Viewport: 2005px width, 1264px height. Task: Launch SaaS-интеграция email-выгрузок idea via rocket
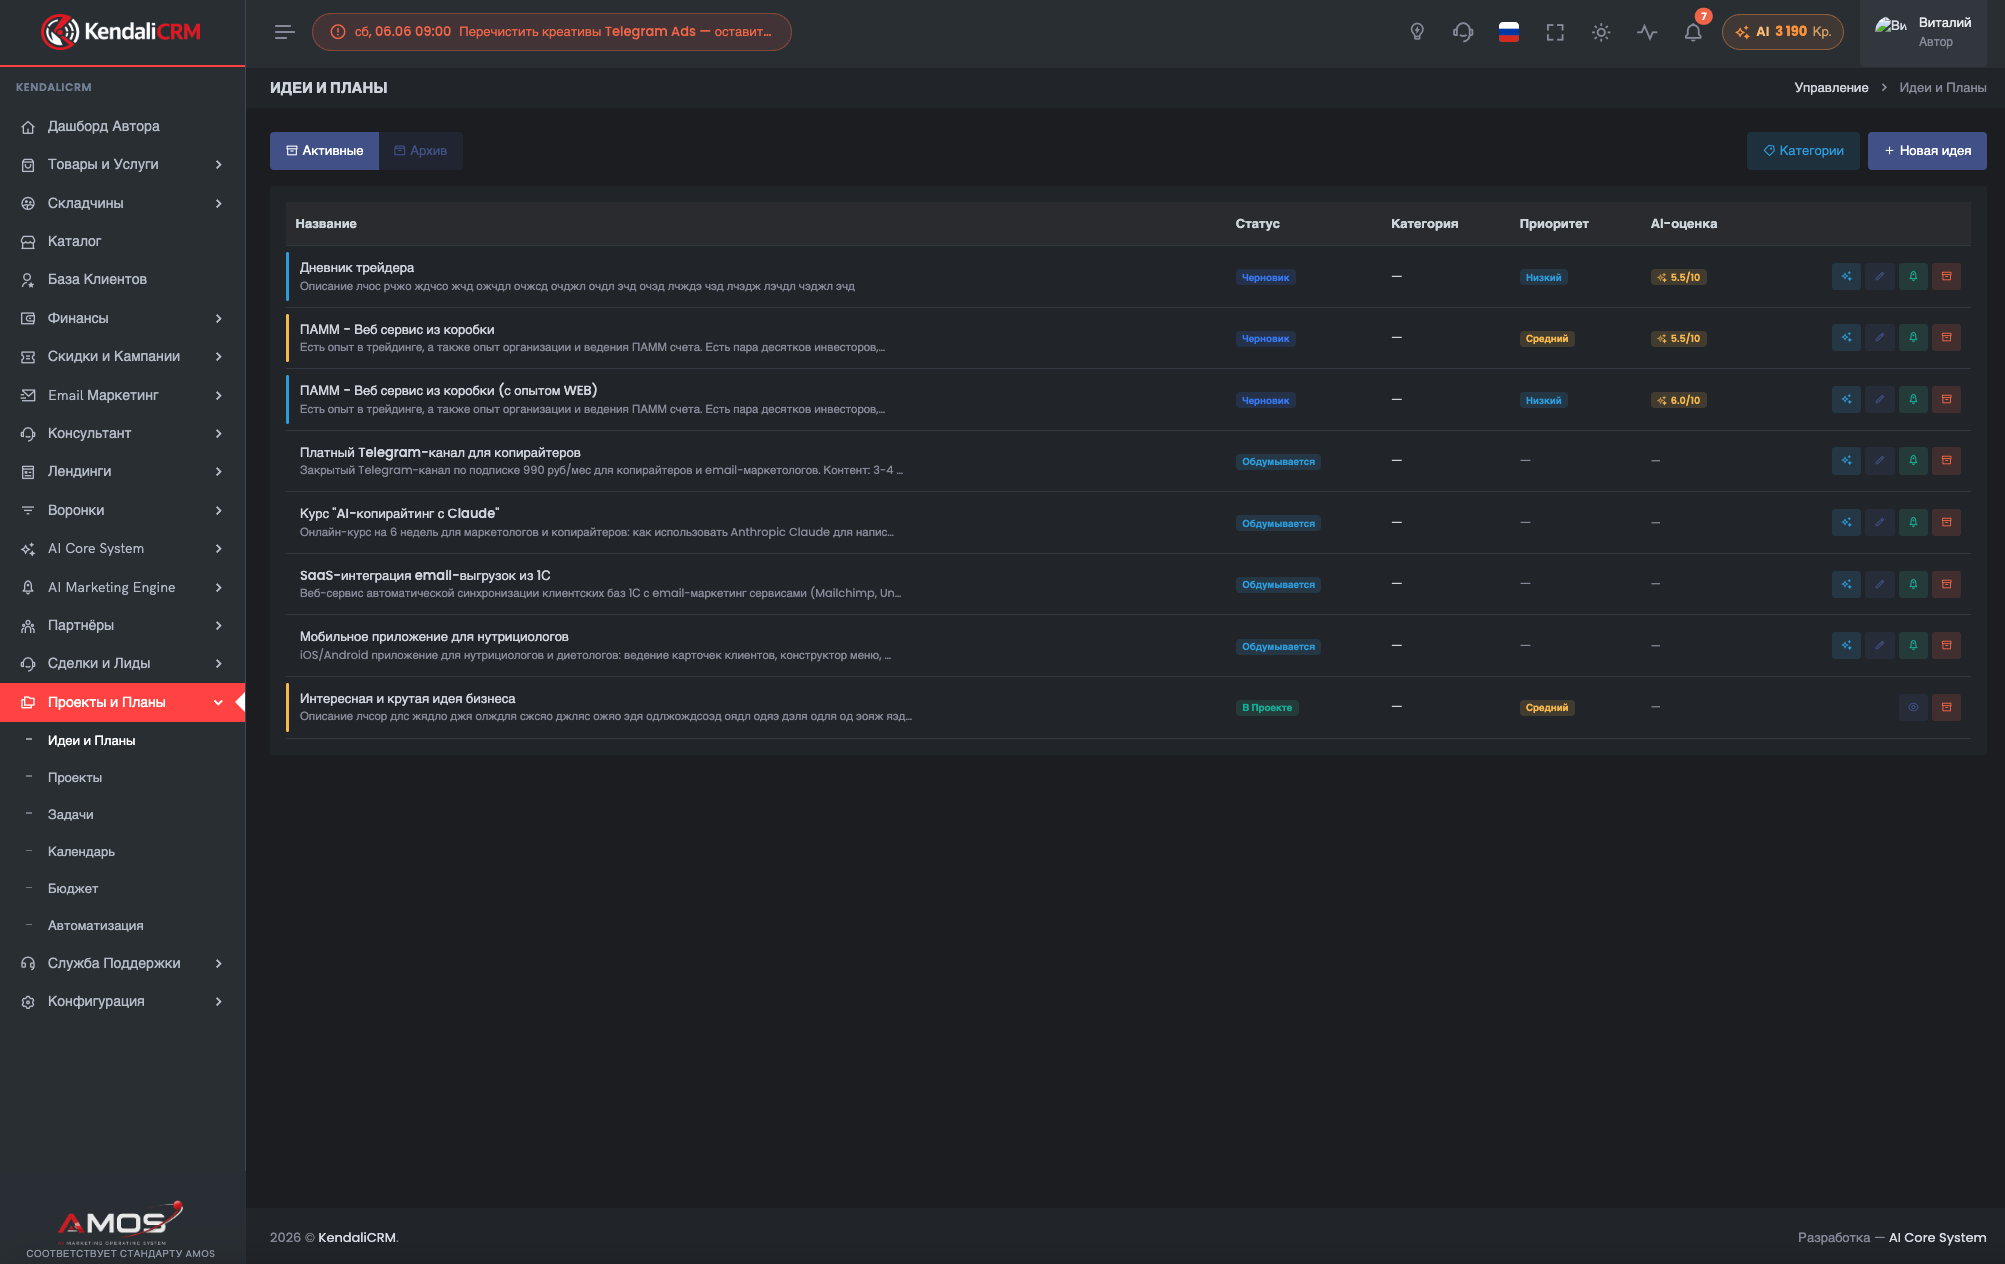point(1913,584)
